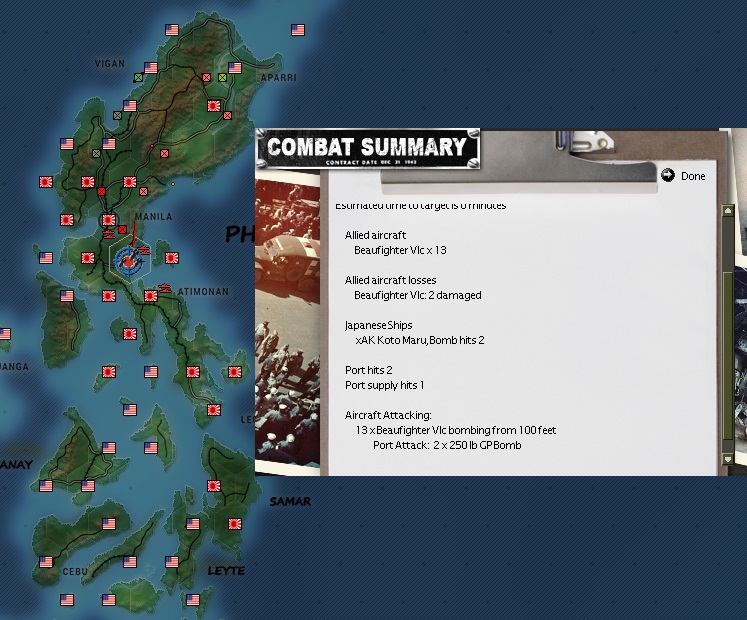Click the 'Port supply hits 1' line
Image resolution: width=747 pixels, height=620 pixels.
pyautogui.click(x=384, y=385)
